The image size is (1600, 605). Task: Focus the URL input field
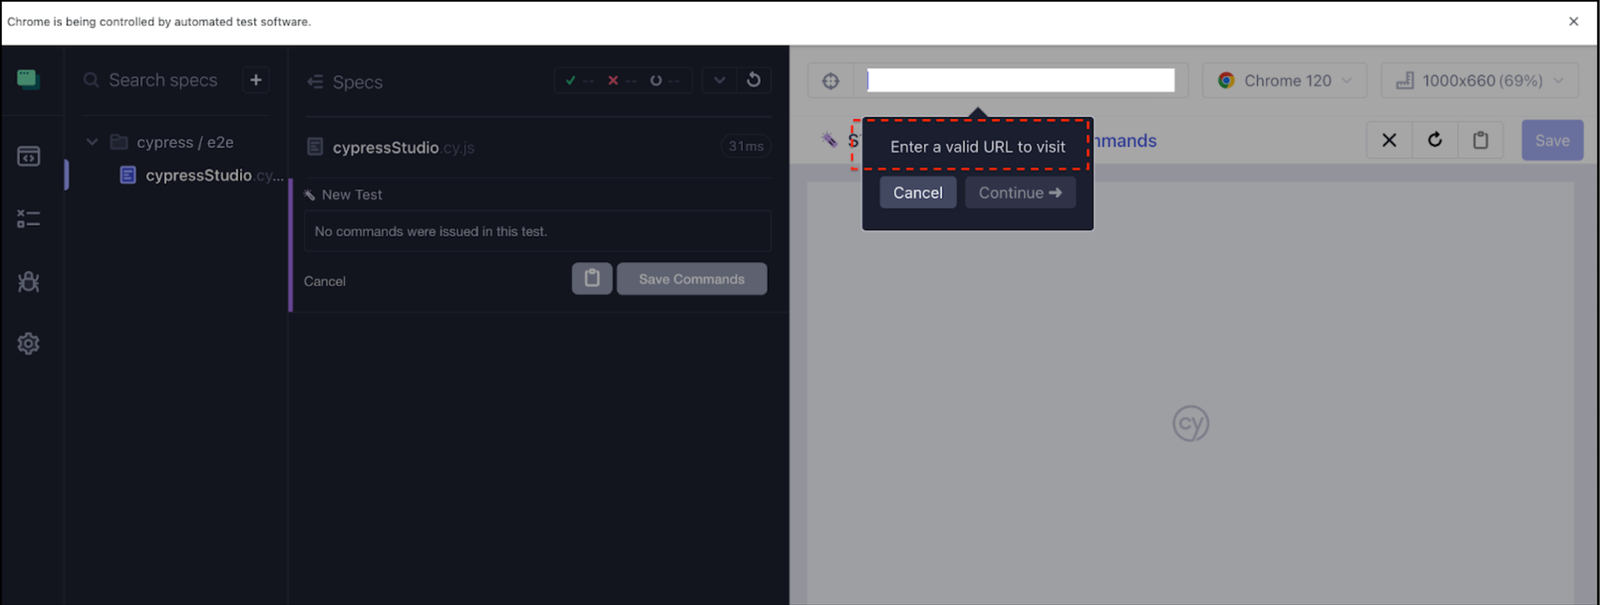[x=1020, y=81]
